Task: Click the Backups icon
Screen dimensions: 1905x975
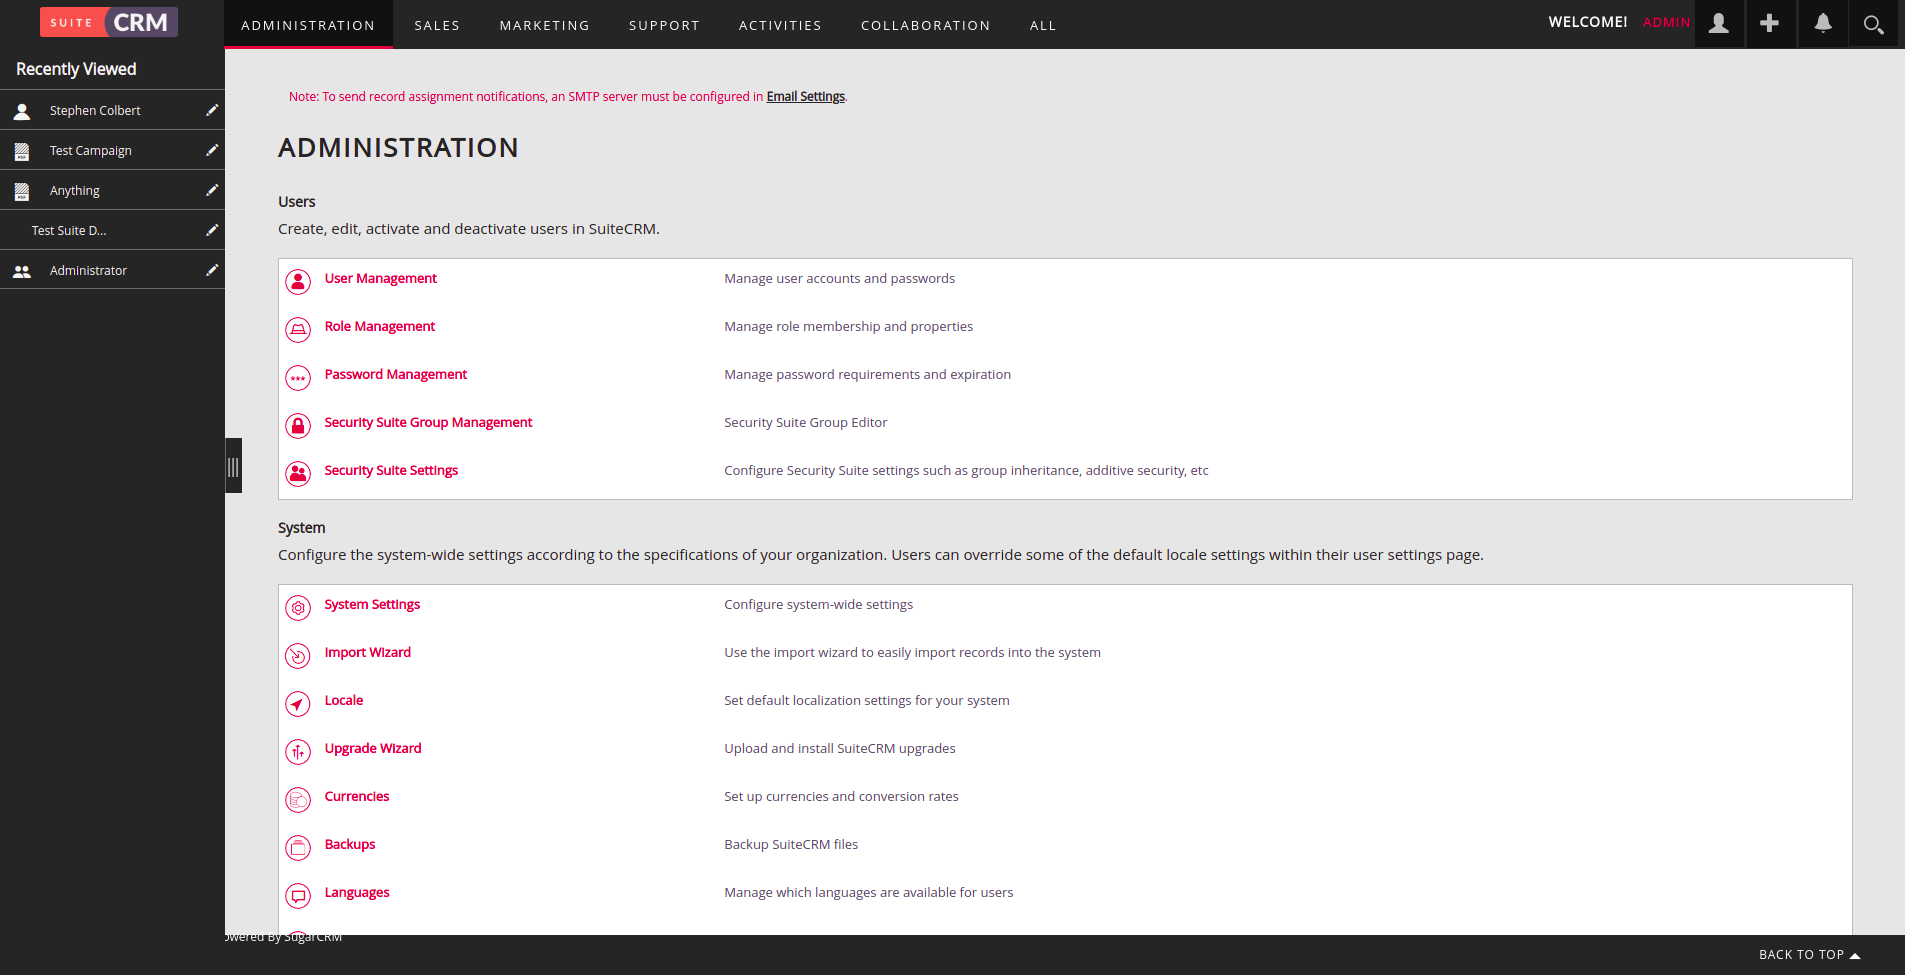Action: coord(298,848)
